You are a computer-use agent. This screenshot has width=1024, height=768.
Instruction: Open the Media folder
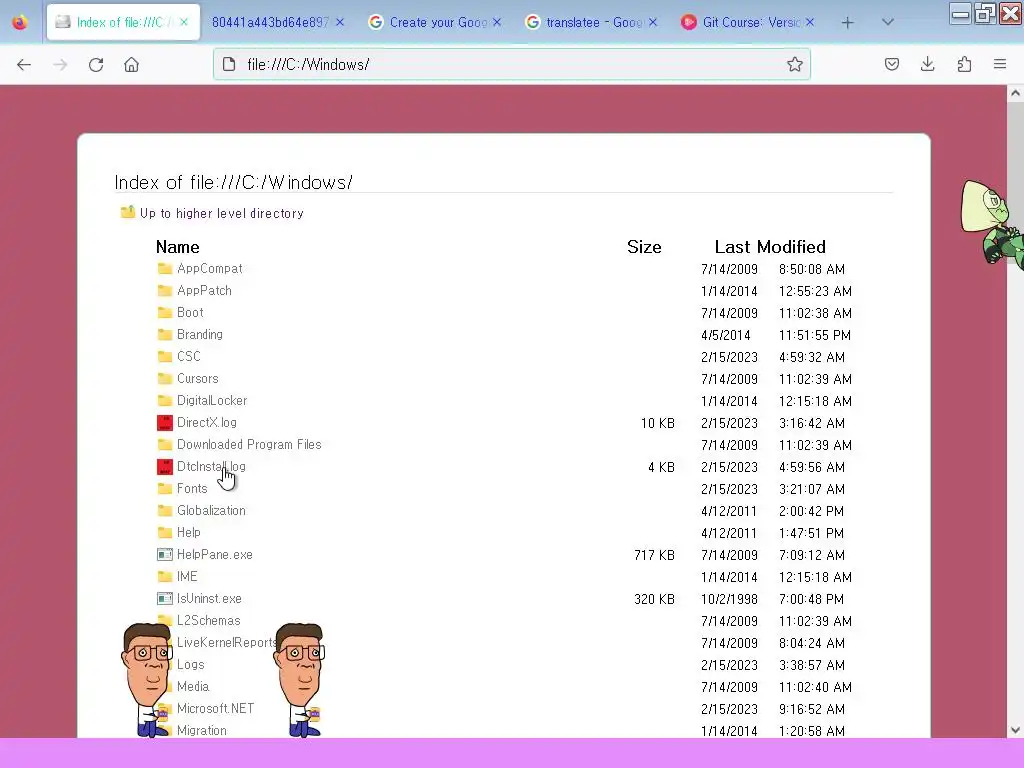pyautogui.click(x=193, y=686)
